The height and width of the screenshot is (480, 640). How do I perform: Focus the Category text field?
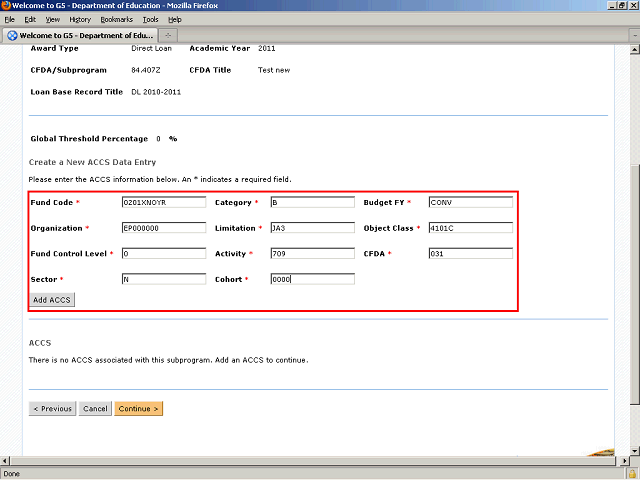312,202
